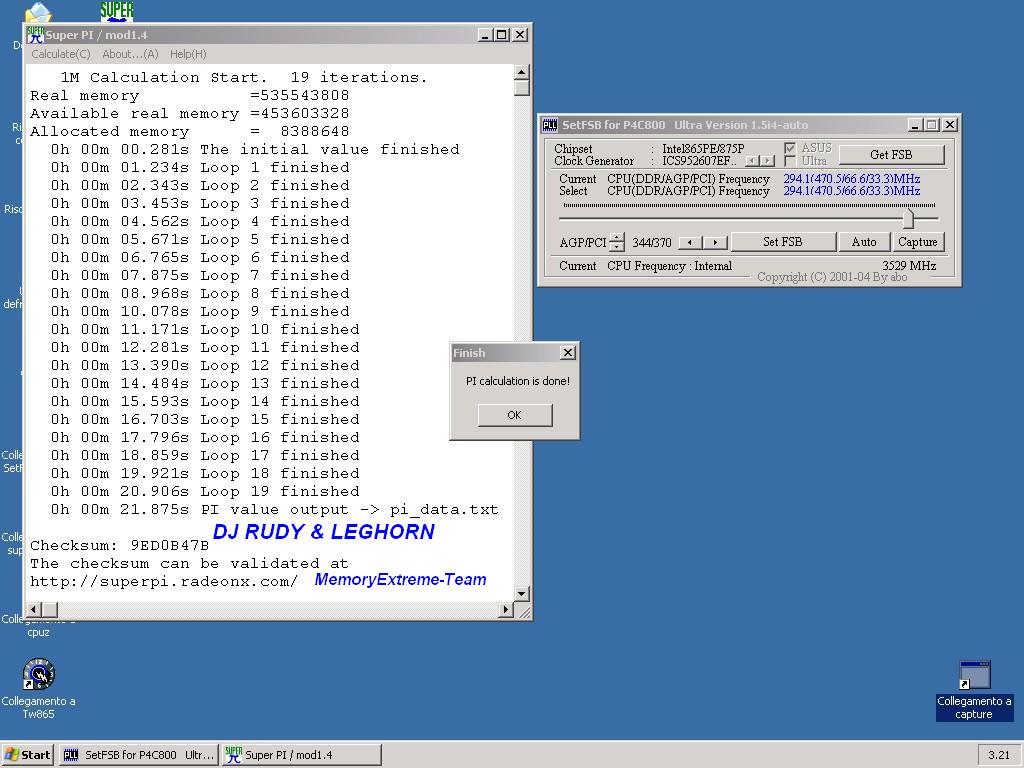Click the Select row frequency value in SetFSB
Screen dimensions: 1024x768
click(x=852, y=191)
